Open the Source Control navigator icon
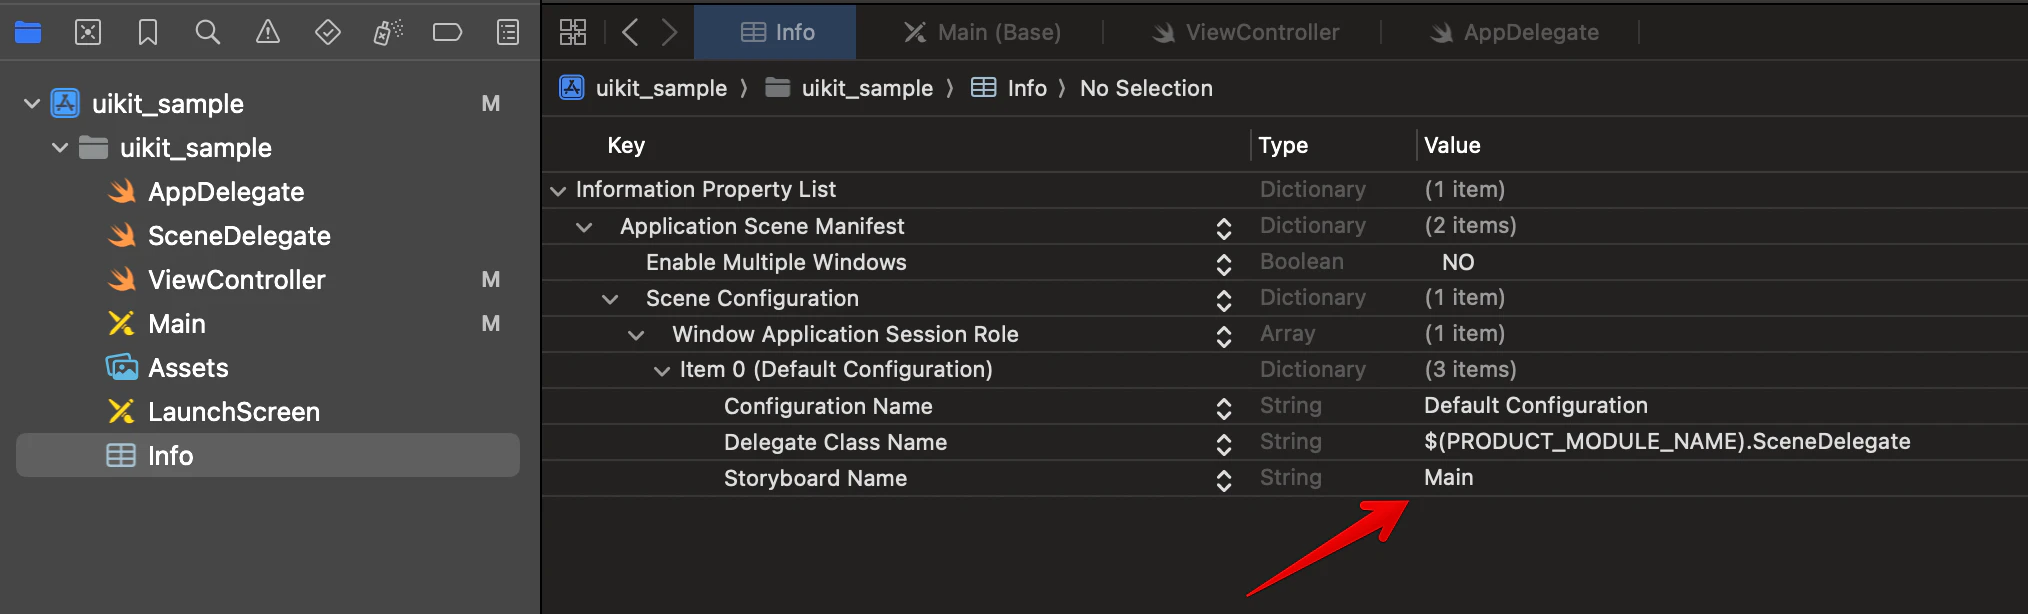 click(88, 33)
